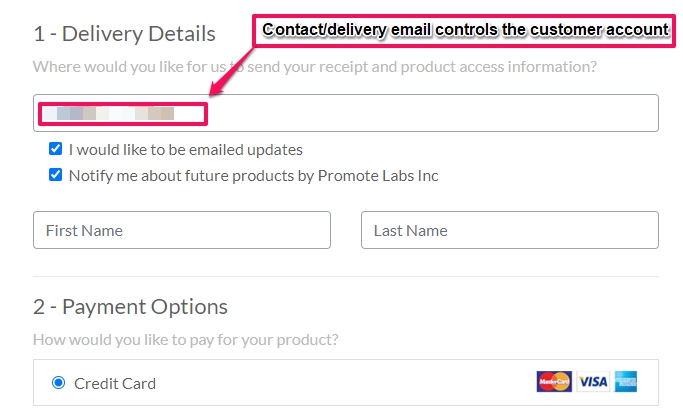Click the "2 - Payment Options" heading

coord(130,307)
